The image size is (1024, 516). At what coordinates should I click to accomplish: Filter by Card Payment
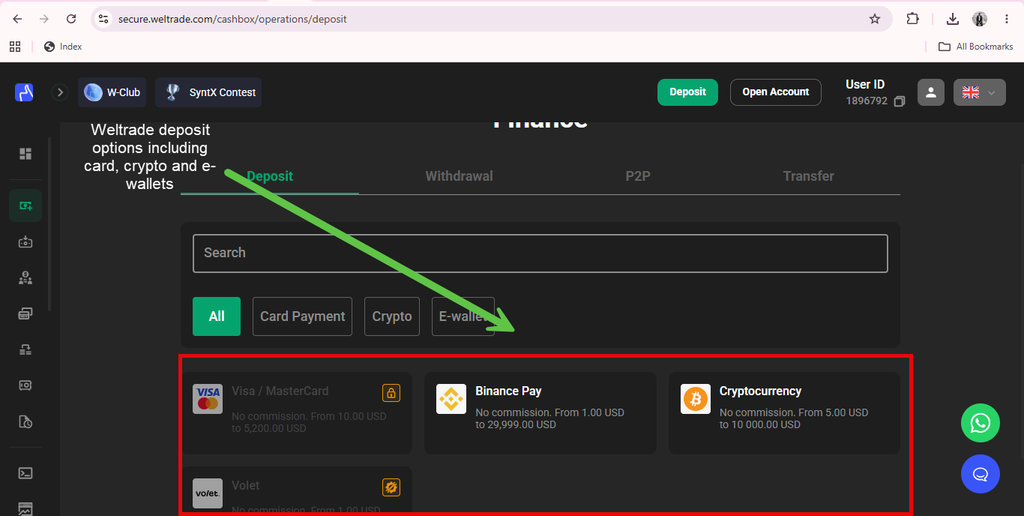[302, 316]
